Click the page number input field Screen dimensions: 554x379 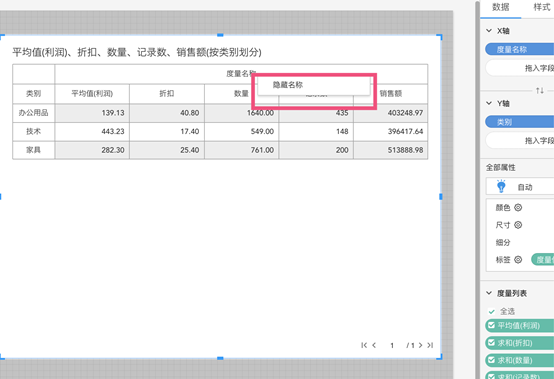click(392, 345)
